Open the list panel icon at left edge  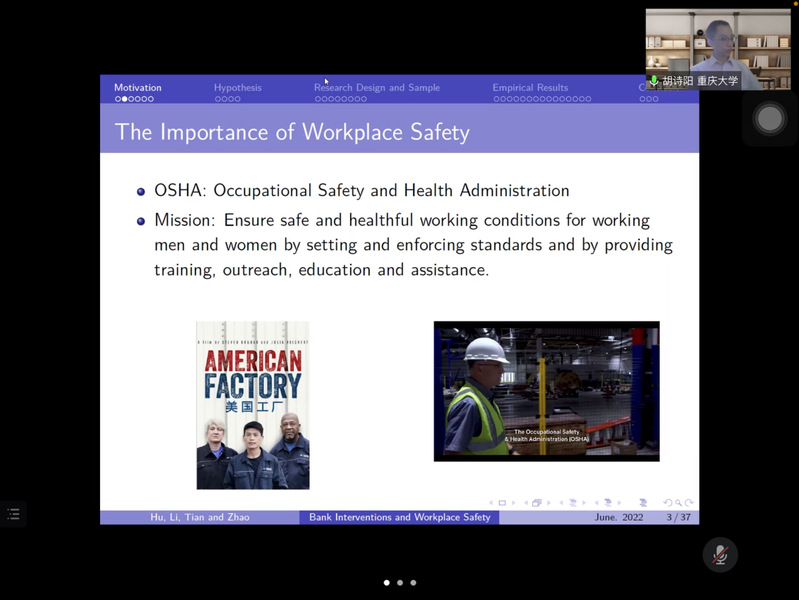[x=13, y=513]
